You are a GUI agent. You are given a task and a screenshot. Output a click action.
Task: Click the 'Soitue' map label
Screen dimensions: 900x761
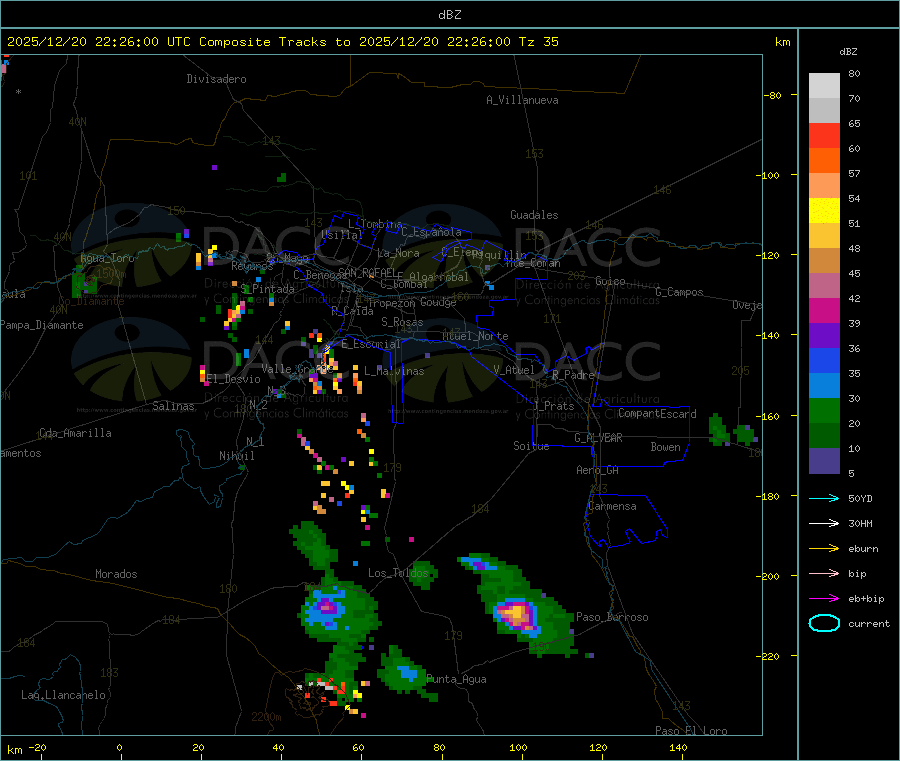pyautogui.click(x=531, y=446)
